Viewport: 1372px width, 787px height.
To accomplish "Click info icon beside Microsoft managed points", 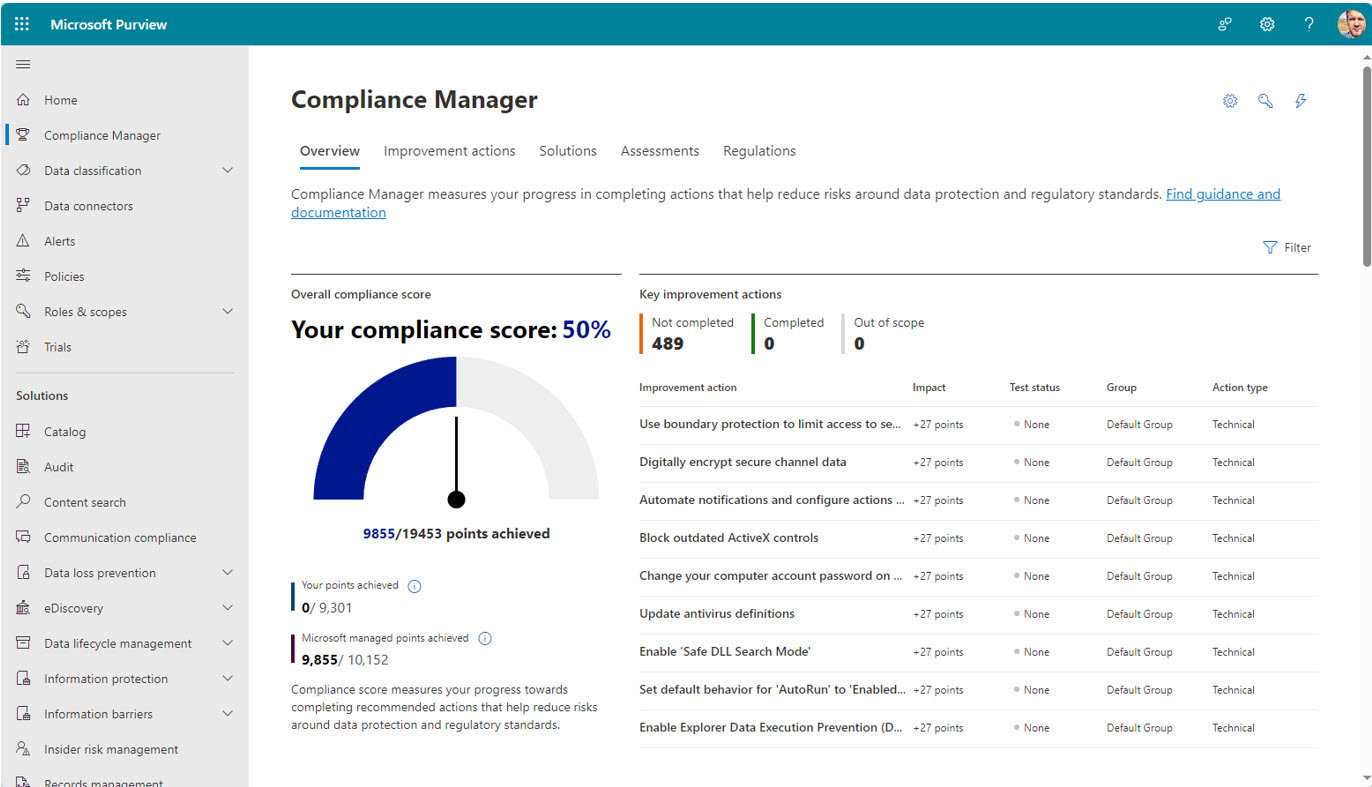I will pos(485,639).
